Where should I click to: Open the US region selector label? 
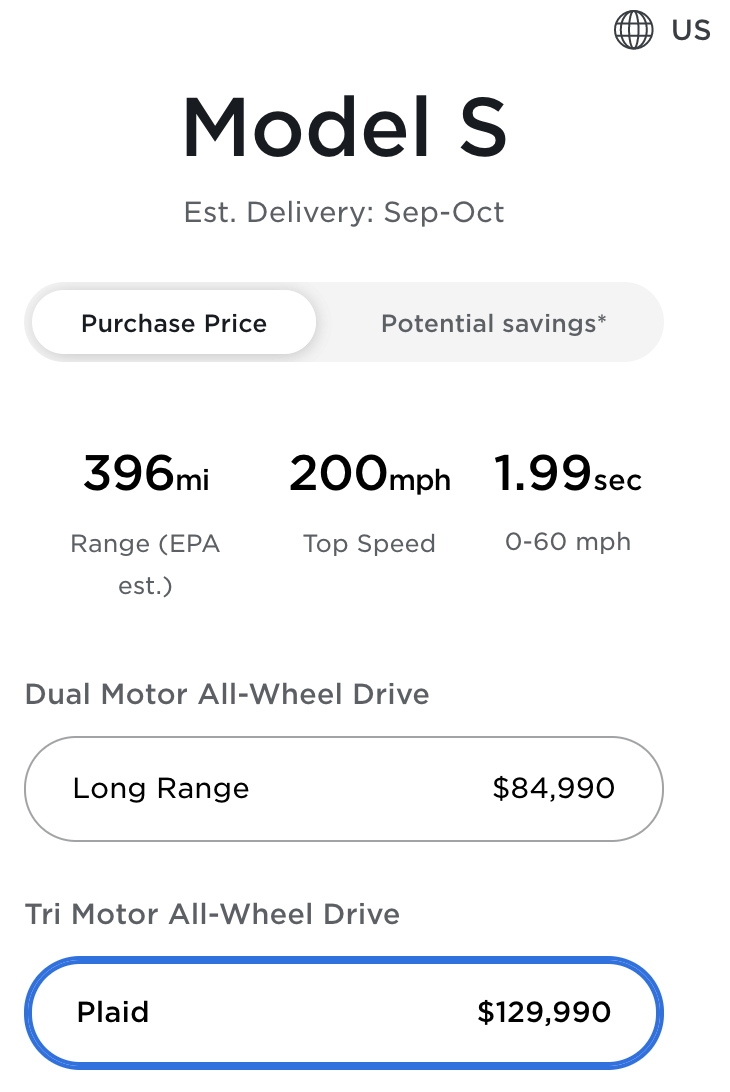pyautogui.click(x=691, y=30)
